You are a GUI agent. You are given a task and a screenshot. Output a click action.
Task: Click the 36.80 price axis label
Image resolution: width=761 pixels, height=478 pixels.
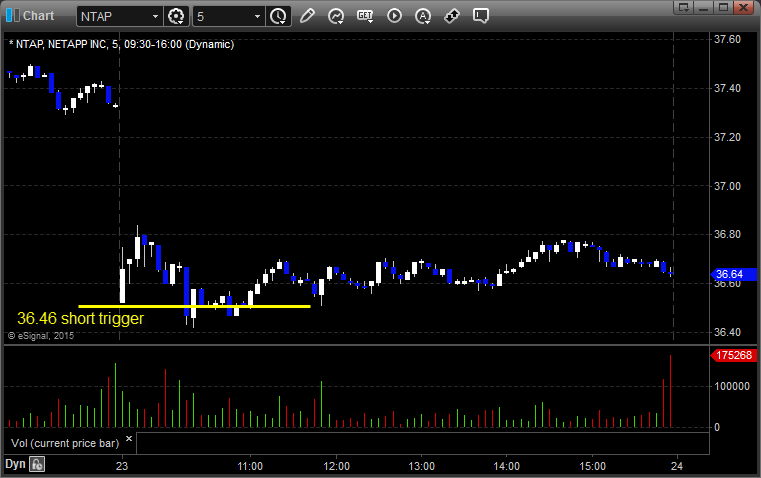728,234
